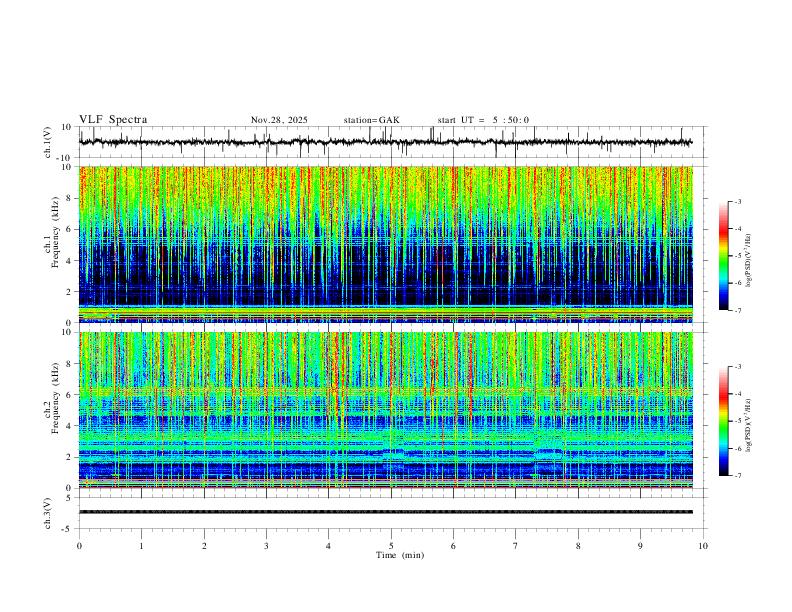The height and width of the screenshot is (612, 792).
Task: Click the "4" kHz tick on ch.2 spectrogram
Action: [x=70, y=426]
